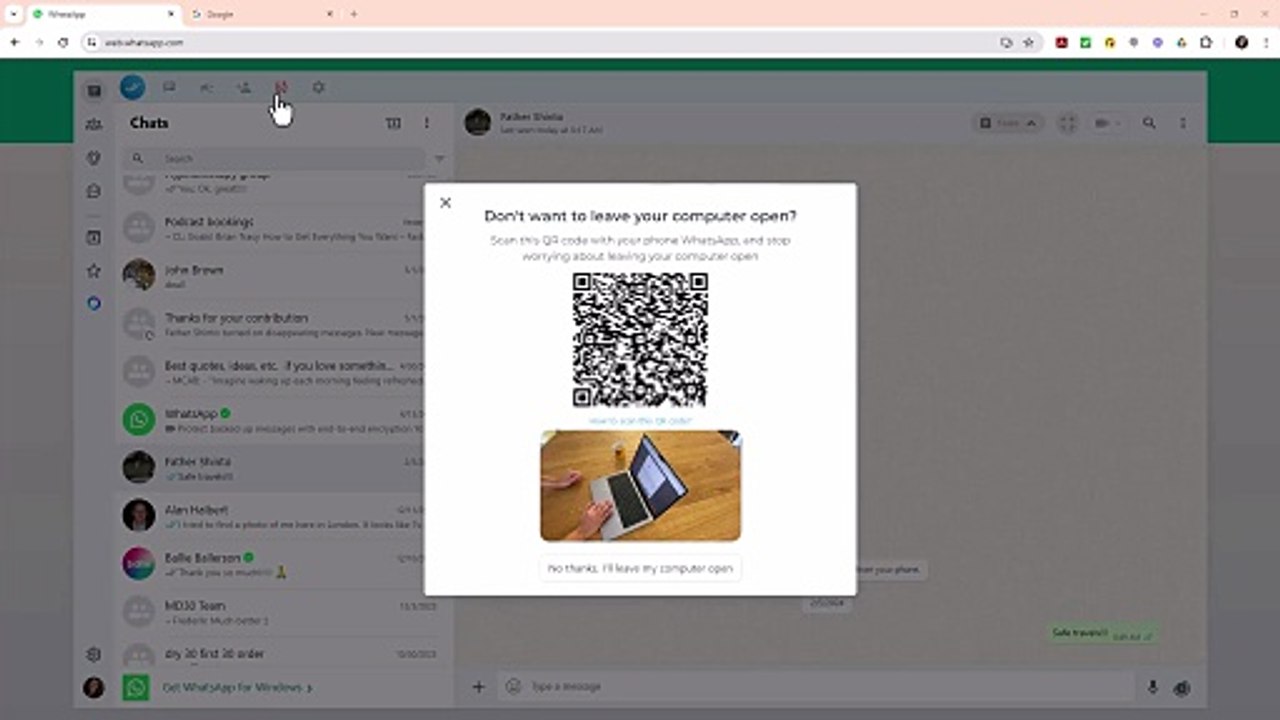1280x720 pixels.
Task: Click the red extension toolbar icon
Action: point(281,87)
